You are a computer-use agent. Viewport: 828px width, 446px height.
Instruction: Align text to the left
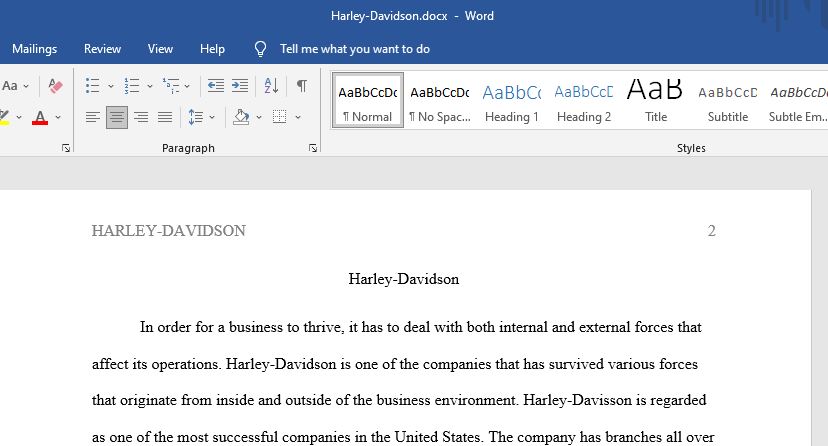click(93, 117)
